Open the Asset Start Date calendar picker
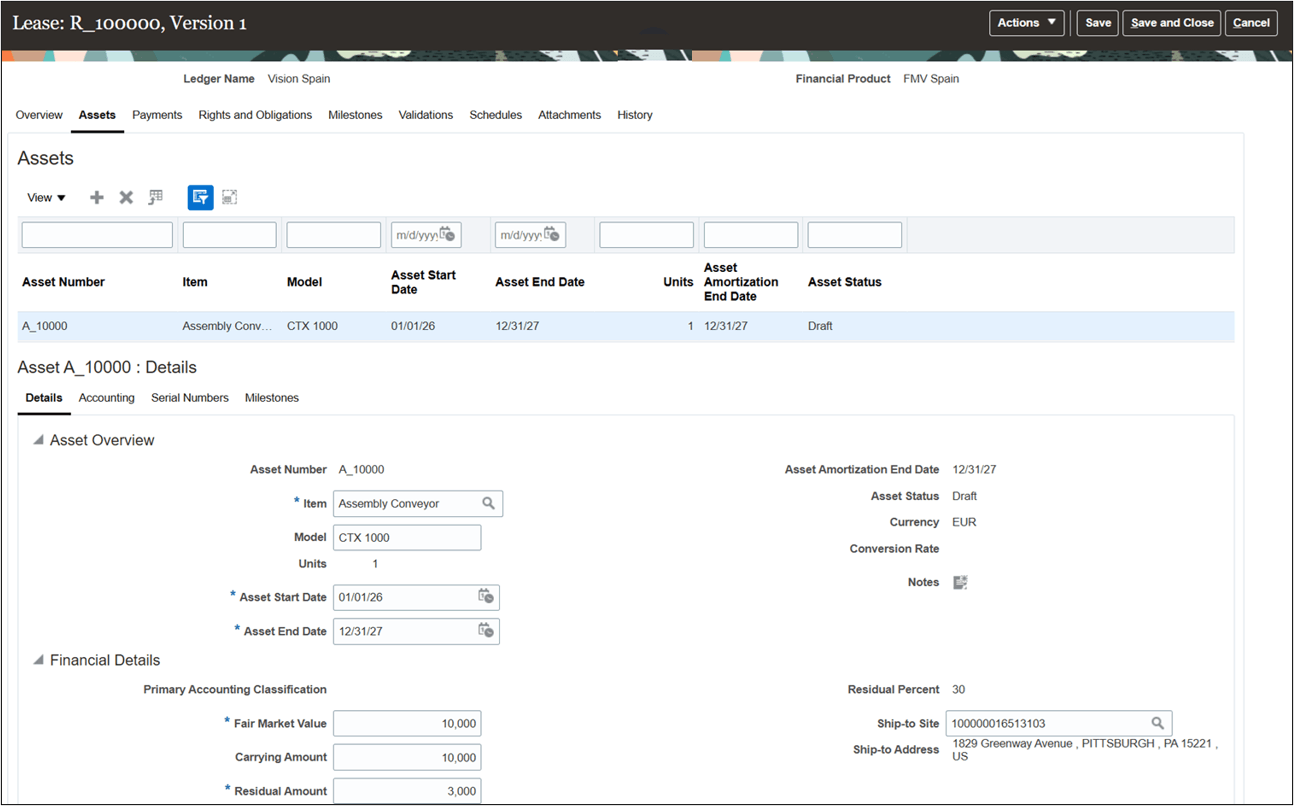Viewport: 1294px width, 806px height. pyautogui.click(x=486, y=597)
